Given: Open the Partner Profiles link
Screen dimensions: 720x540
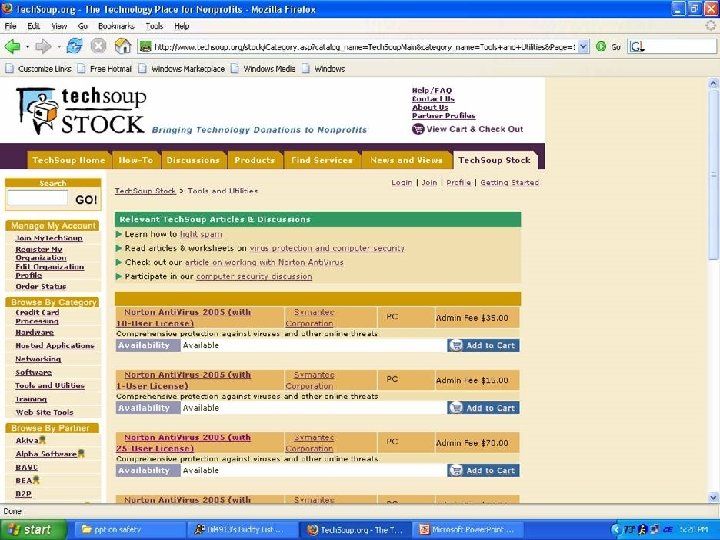Looking at the screenshot, I should [444, 116].
